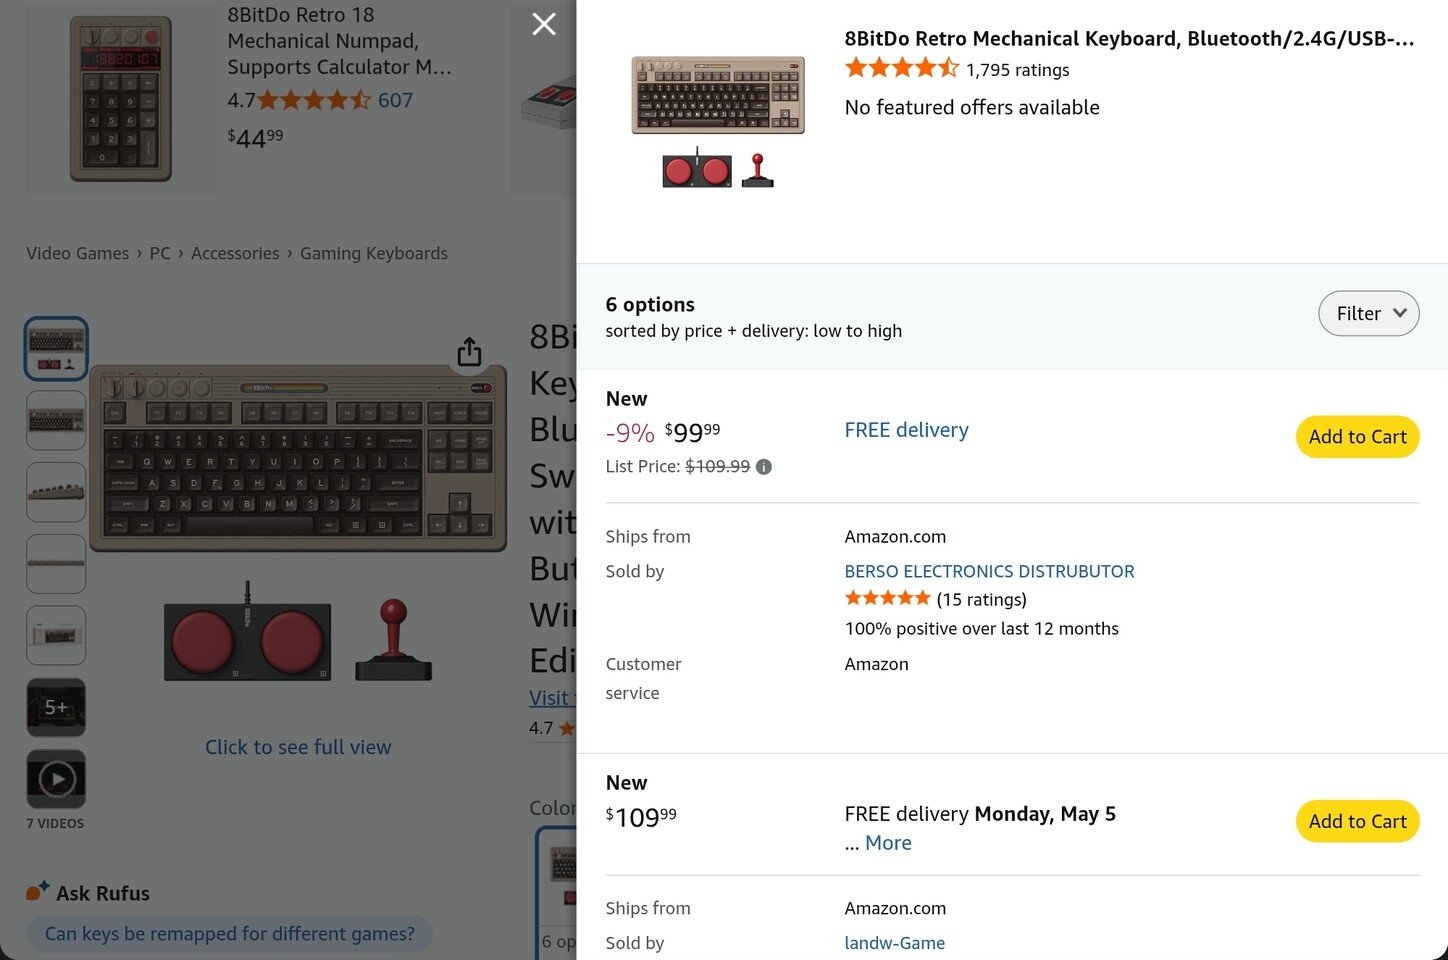
Task: Open the 1,795 ratings star rating
Action: tap(901, 69)
